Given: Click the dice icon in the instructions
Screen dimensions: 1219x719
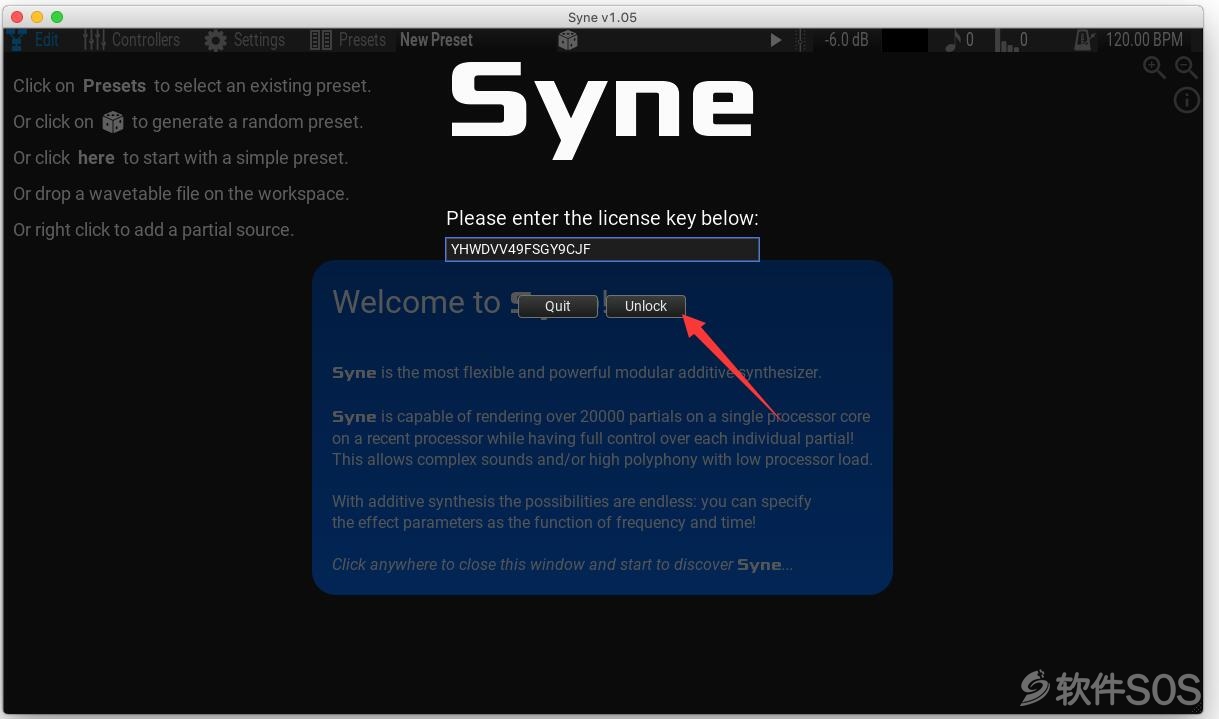Looking at the screenshot, I should pos(113,122).
